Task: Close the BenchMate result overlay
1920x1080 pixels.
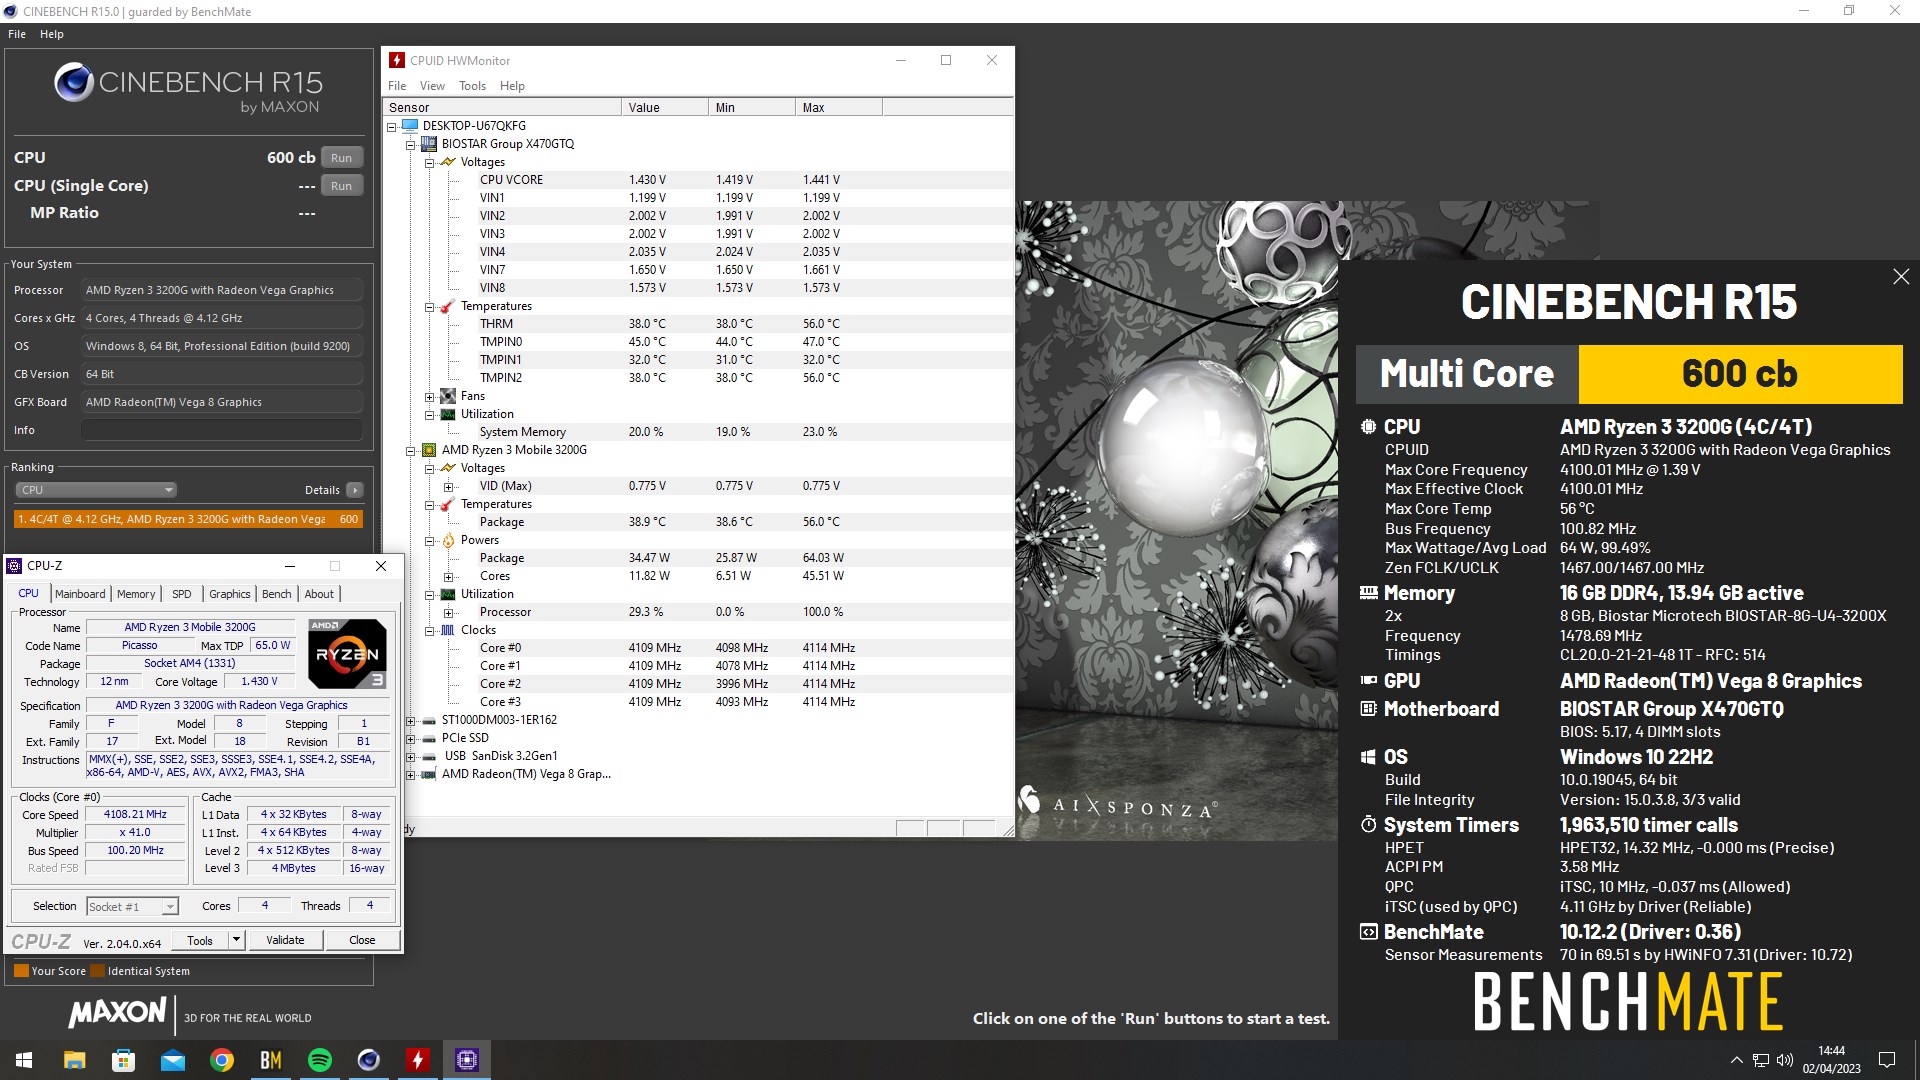Action: (1901, 277)
